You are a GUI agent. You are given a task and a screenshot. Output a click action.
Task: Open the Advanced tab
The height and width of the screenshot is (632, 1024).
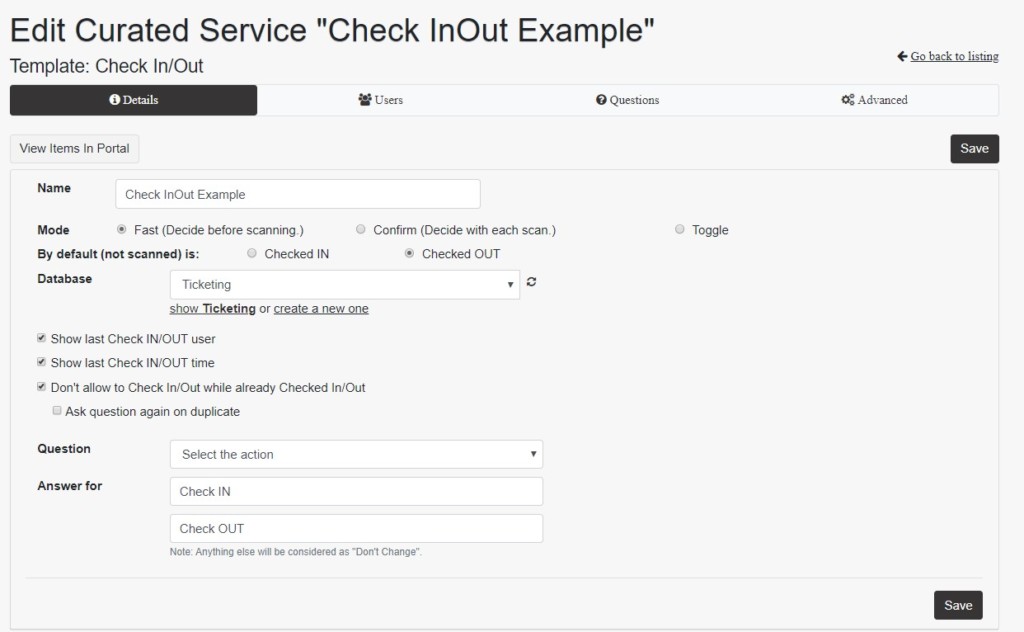point(873,100)
